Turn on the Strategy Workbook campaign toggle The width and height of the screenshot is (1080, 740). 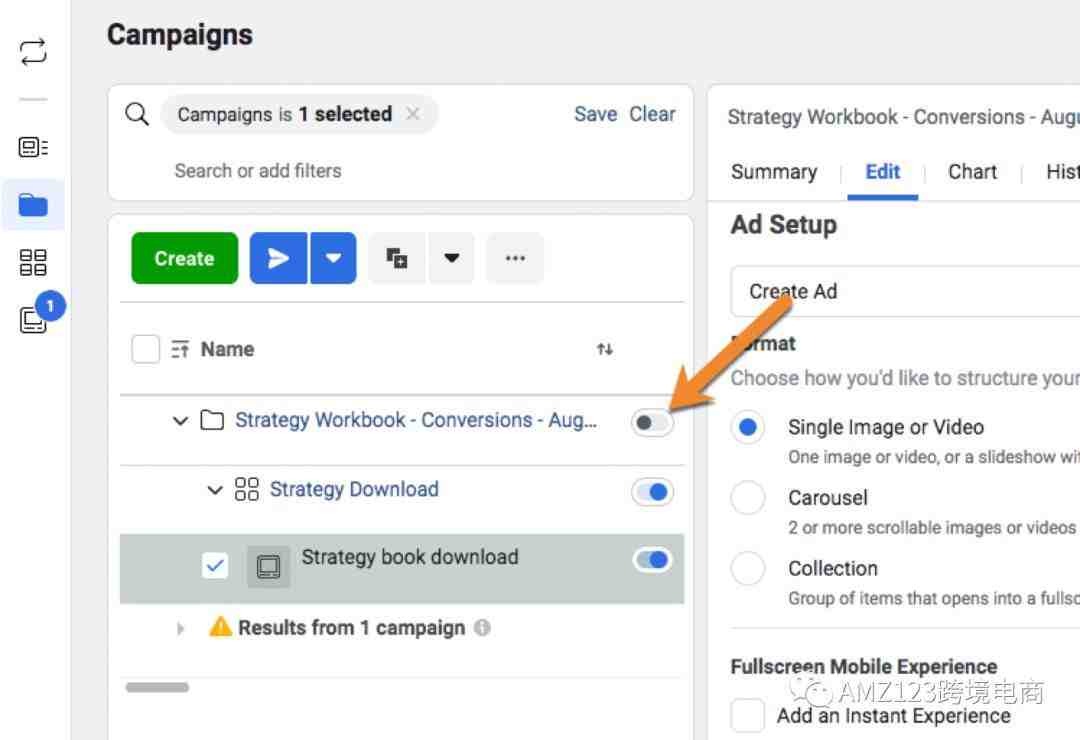coord(652,423)
